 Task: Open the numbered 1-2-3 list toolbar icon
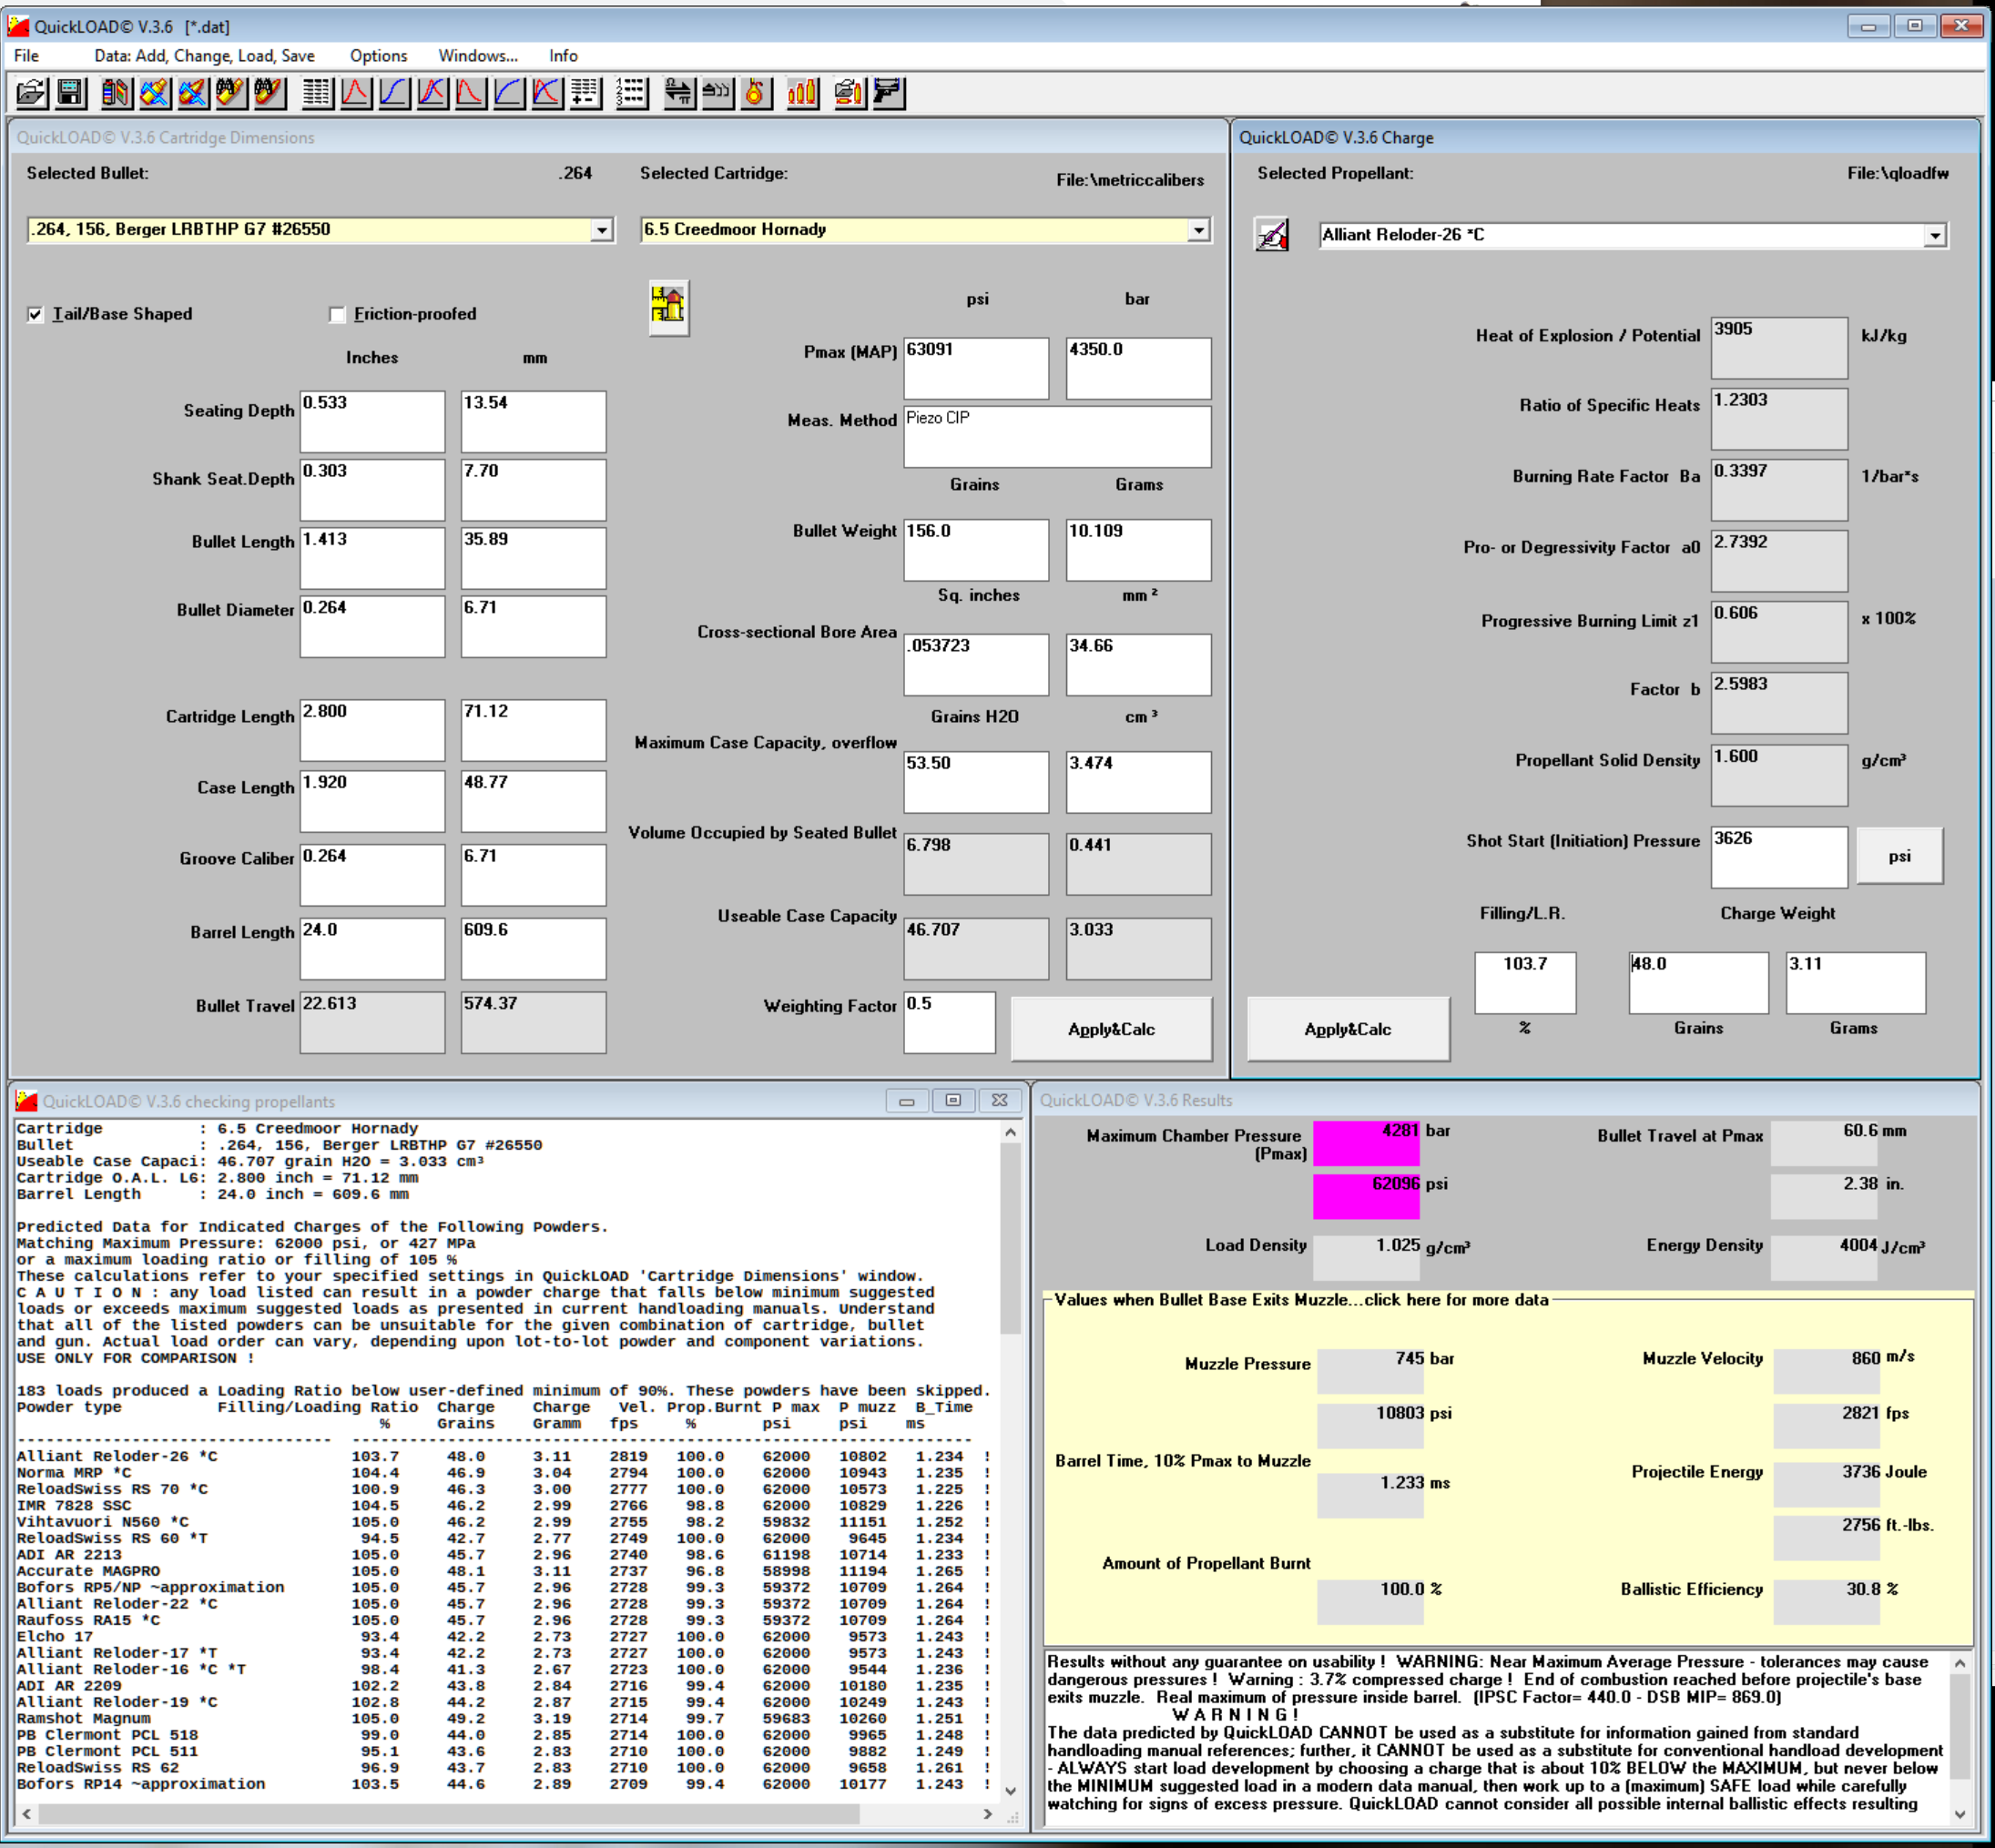[x=632, y=93]
